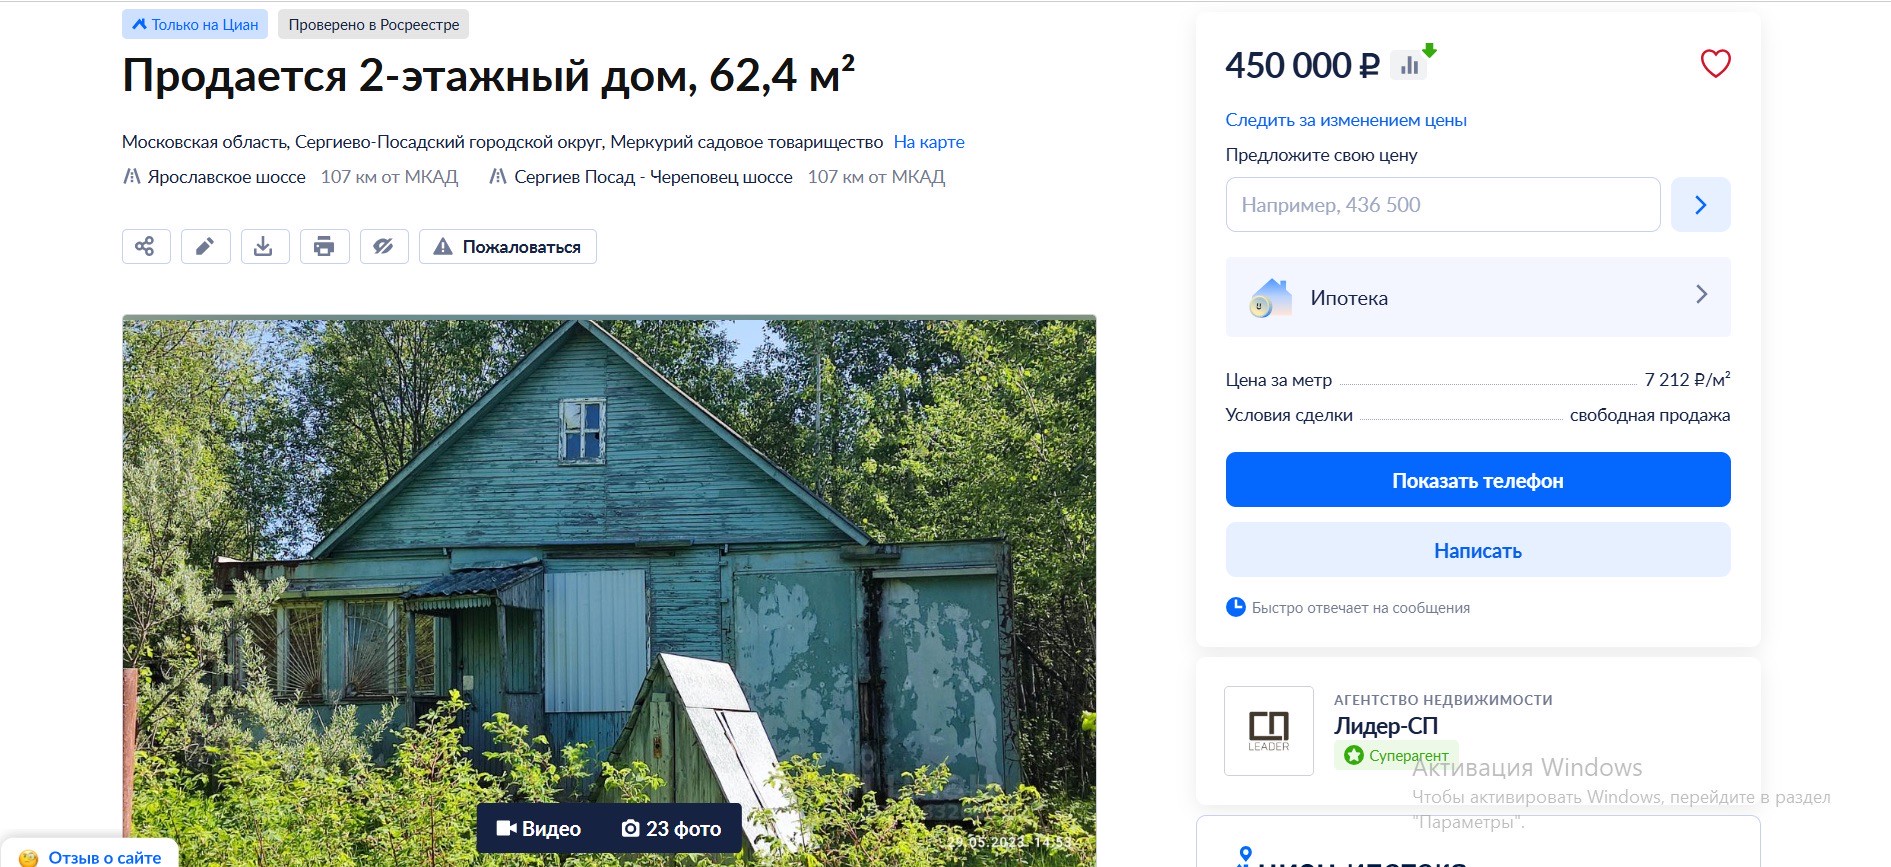This screenshot has height=867, width=1891.
Task: Submit offered price with the arrow button
Action: coord(1700,205)
